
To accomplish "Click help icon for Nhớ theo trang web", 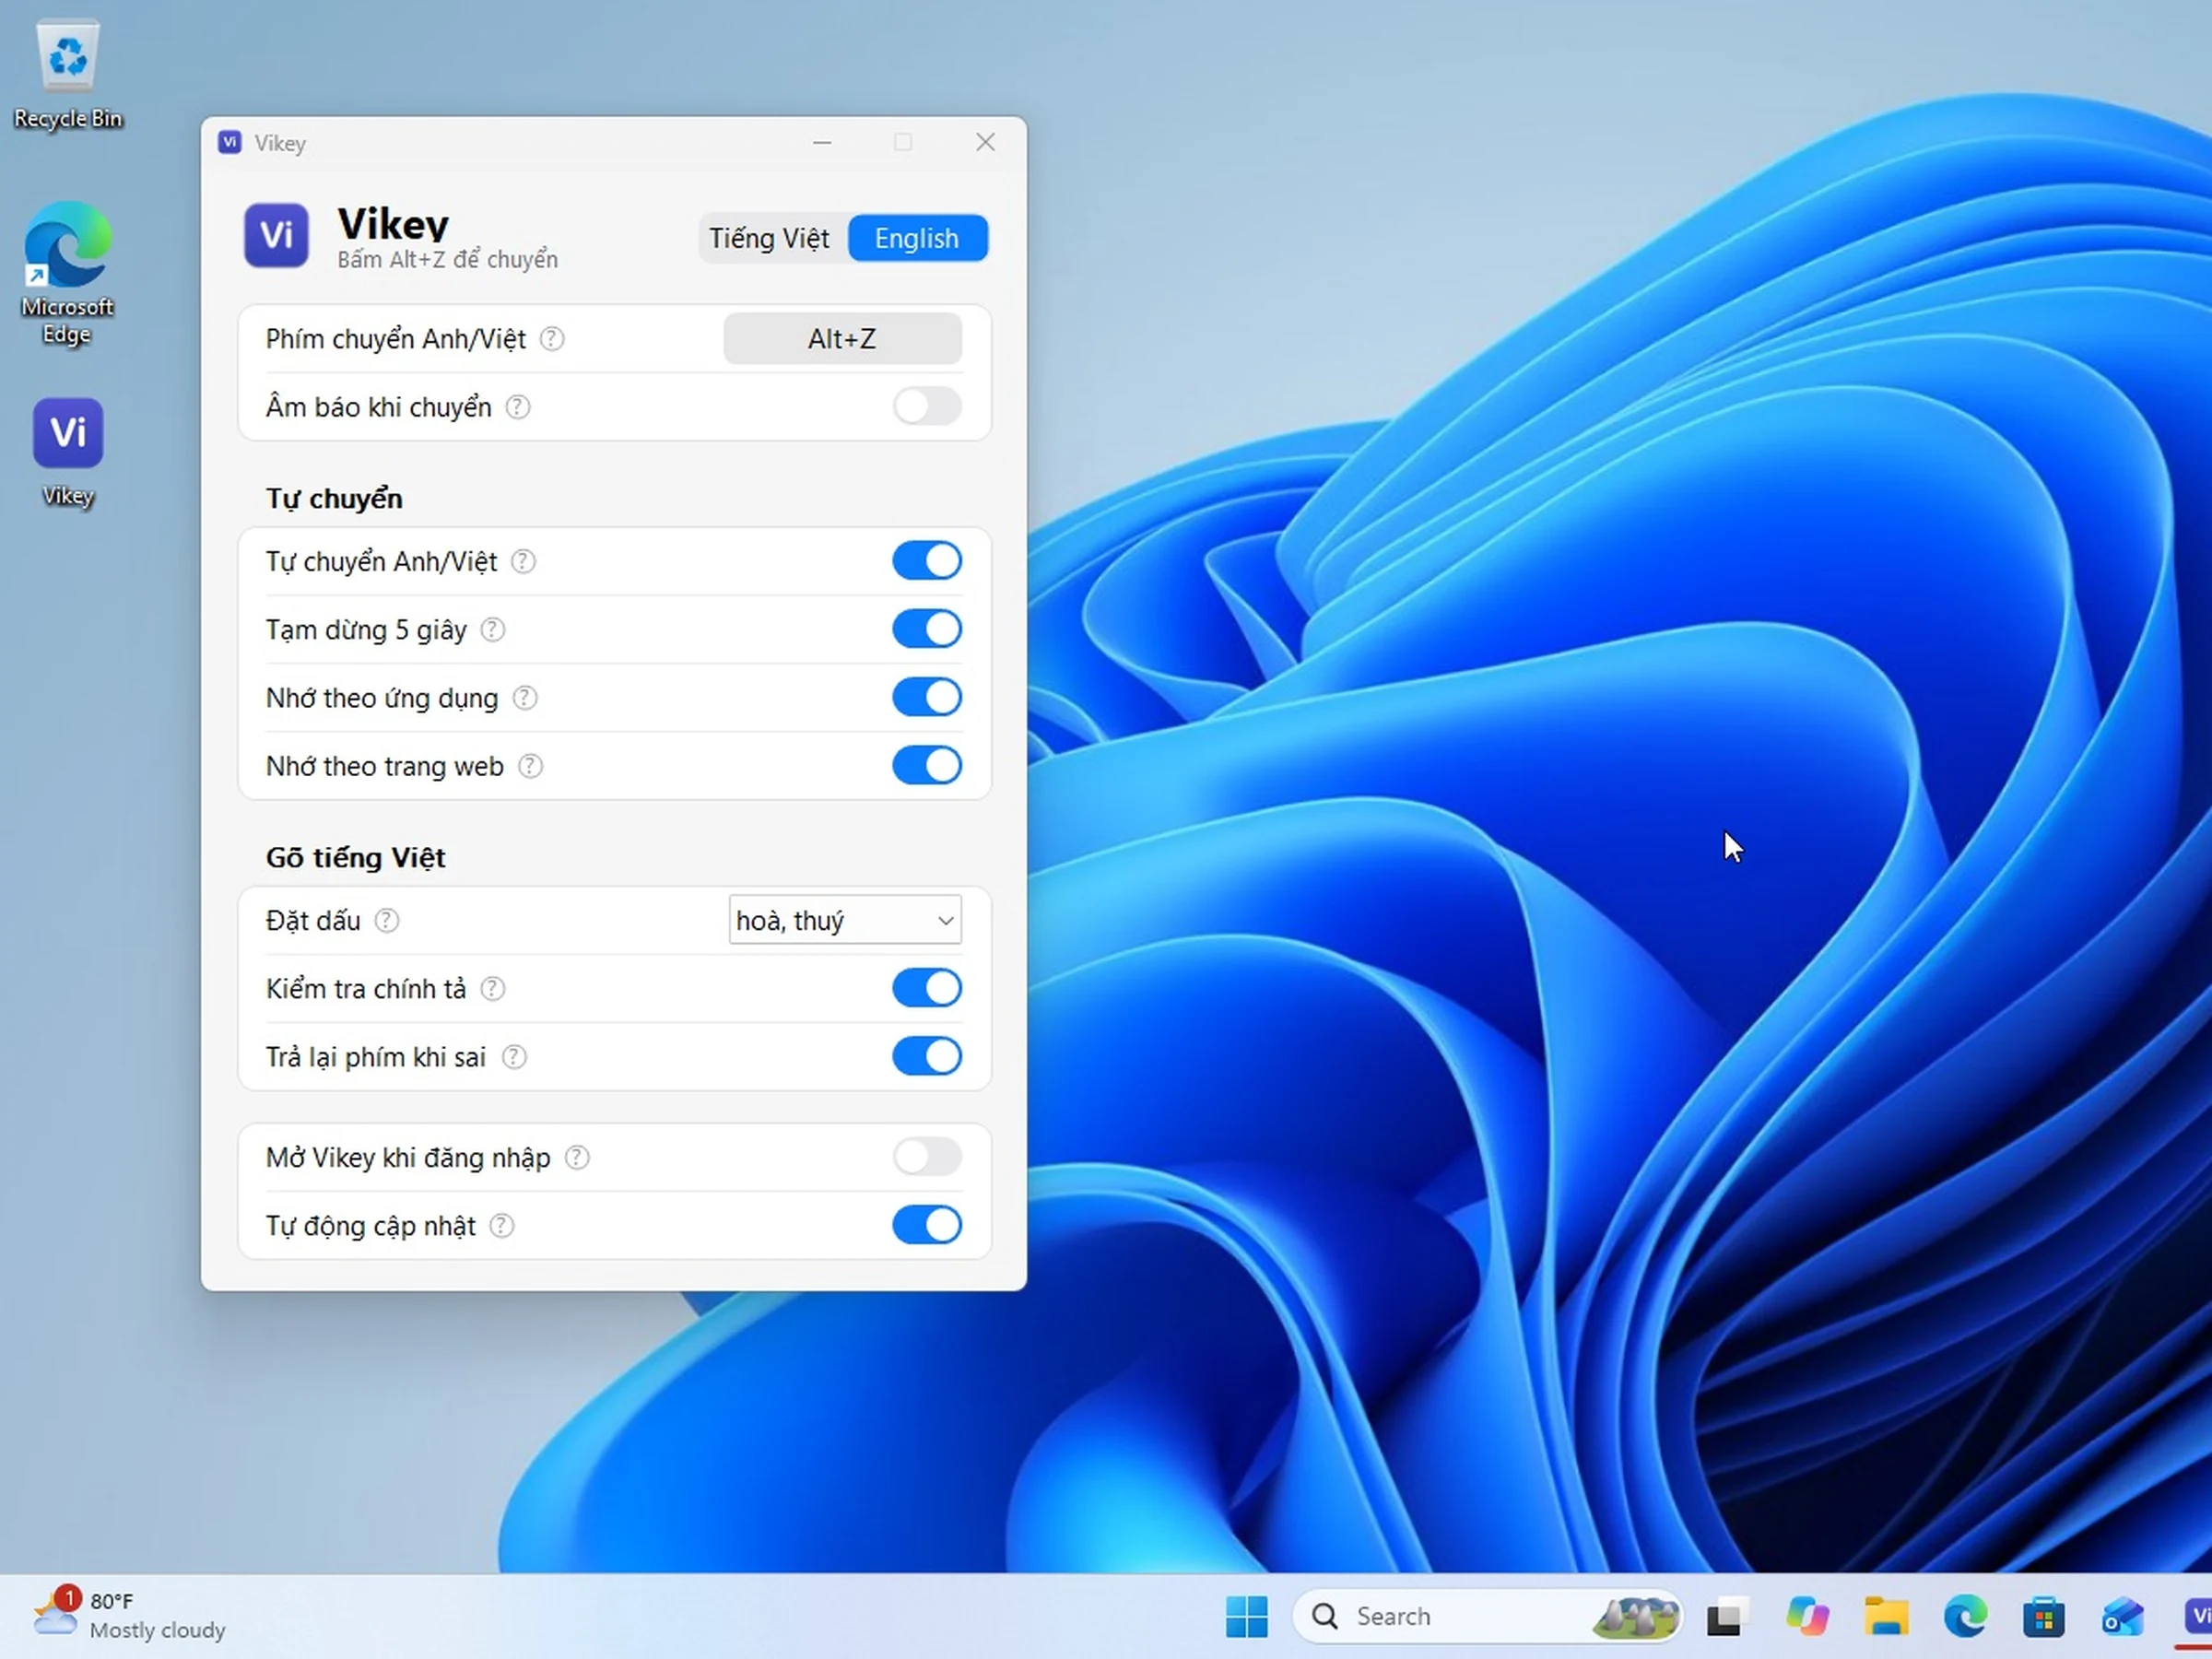I will [x=530, y=766].
